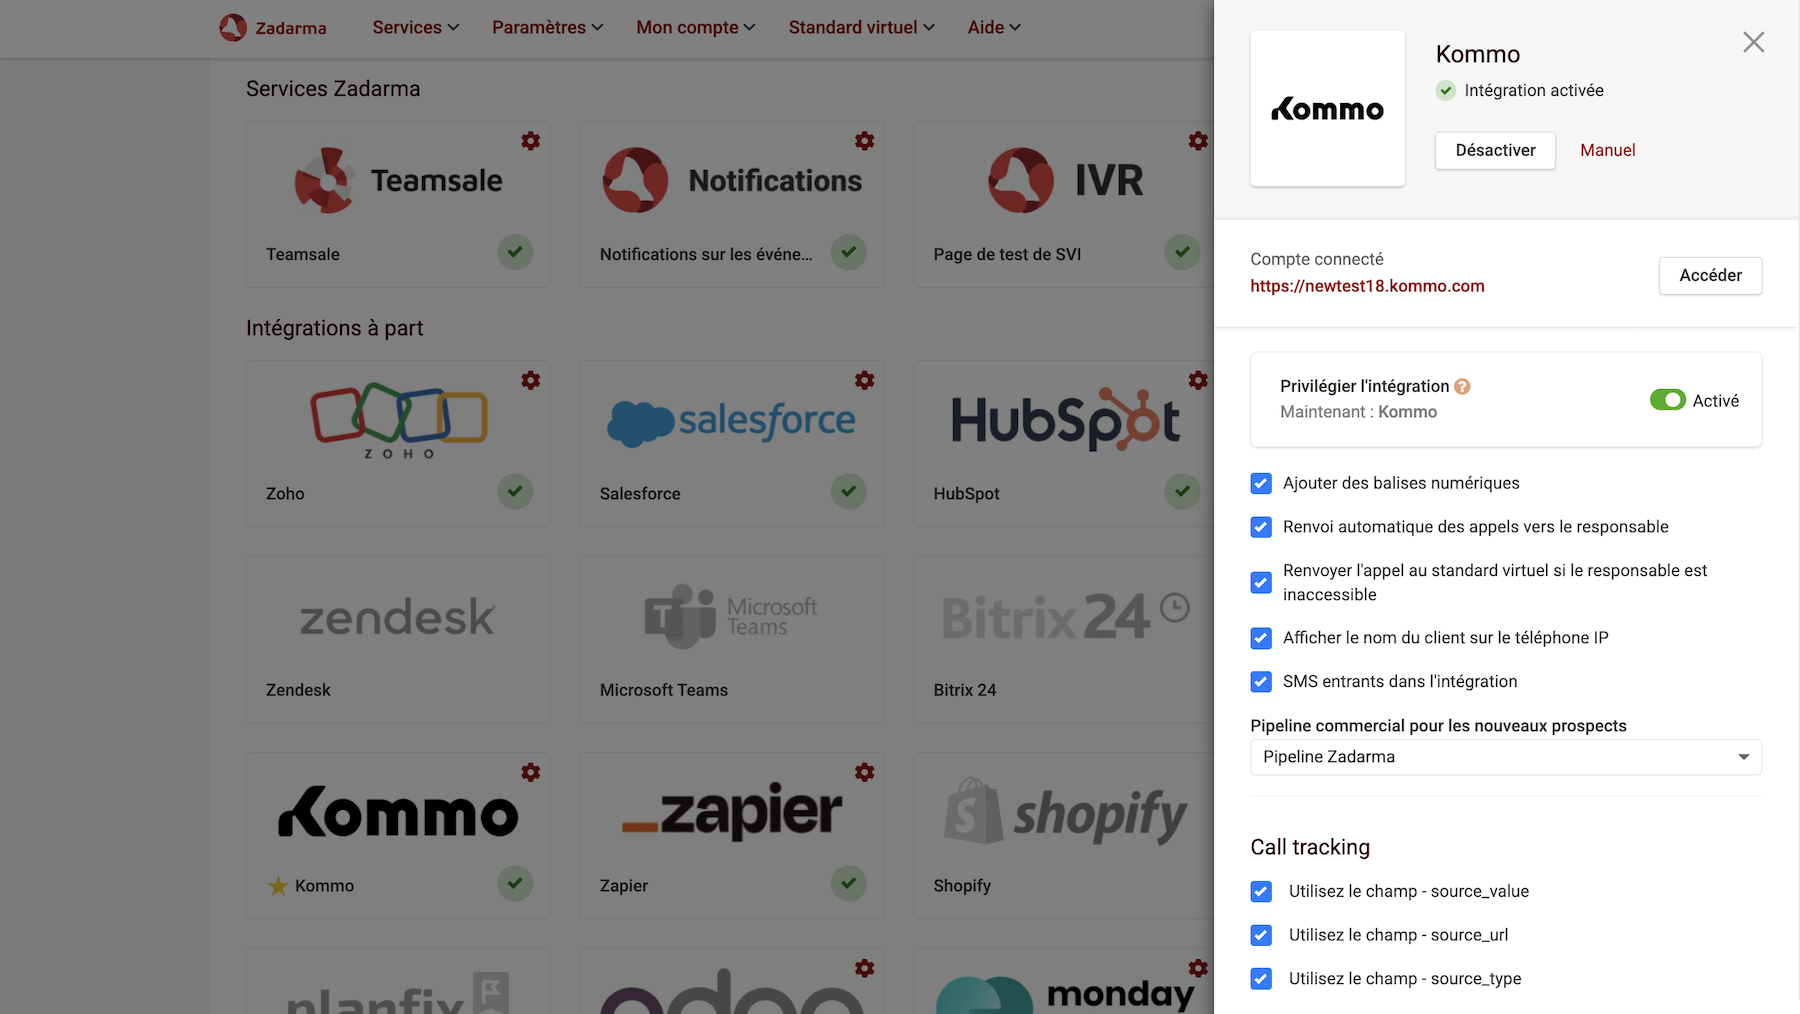Viewport: 1800px width, 1014px height.
Task: Open settings gear on Notifications card
Action: coord(865,141)
